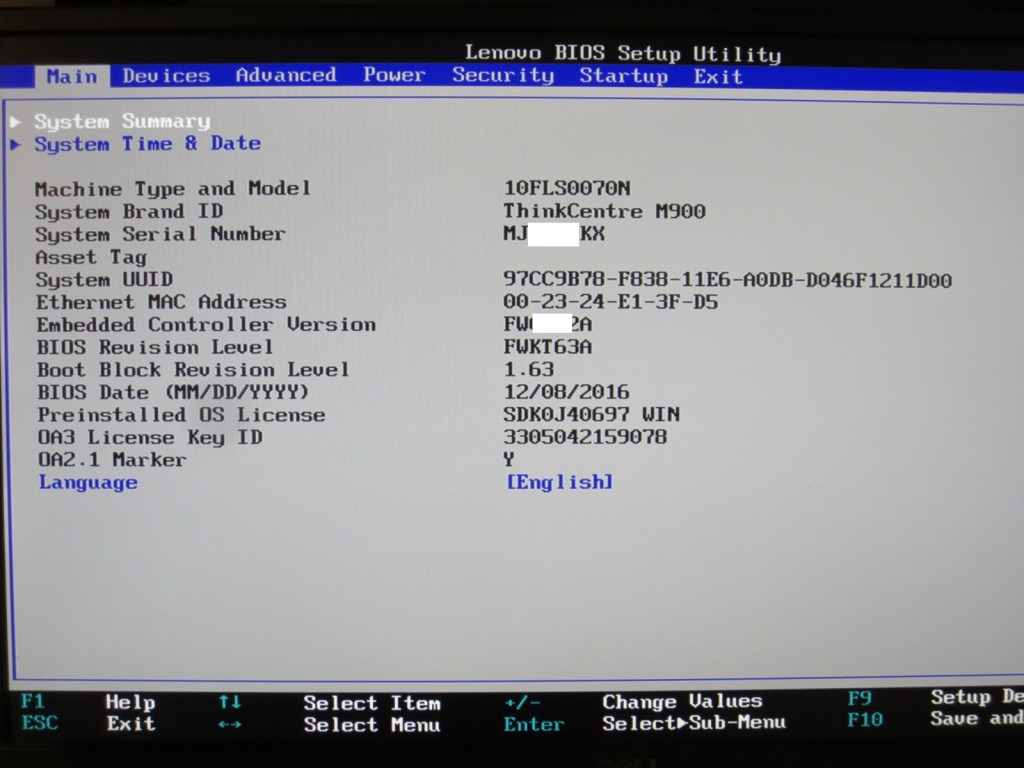Click the value SDK0J40697 WIN
Viewport: 1024px width, 768px height.
[x=592, y=414]
